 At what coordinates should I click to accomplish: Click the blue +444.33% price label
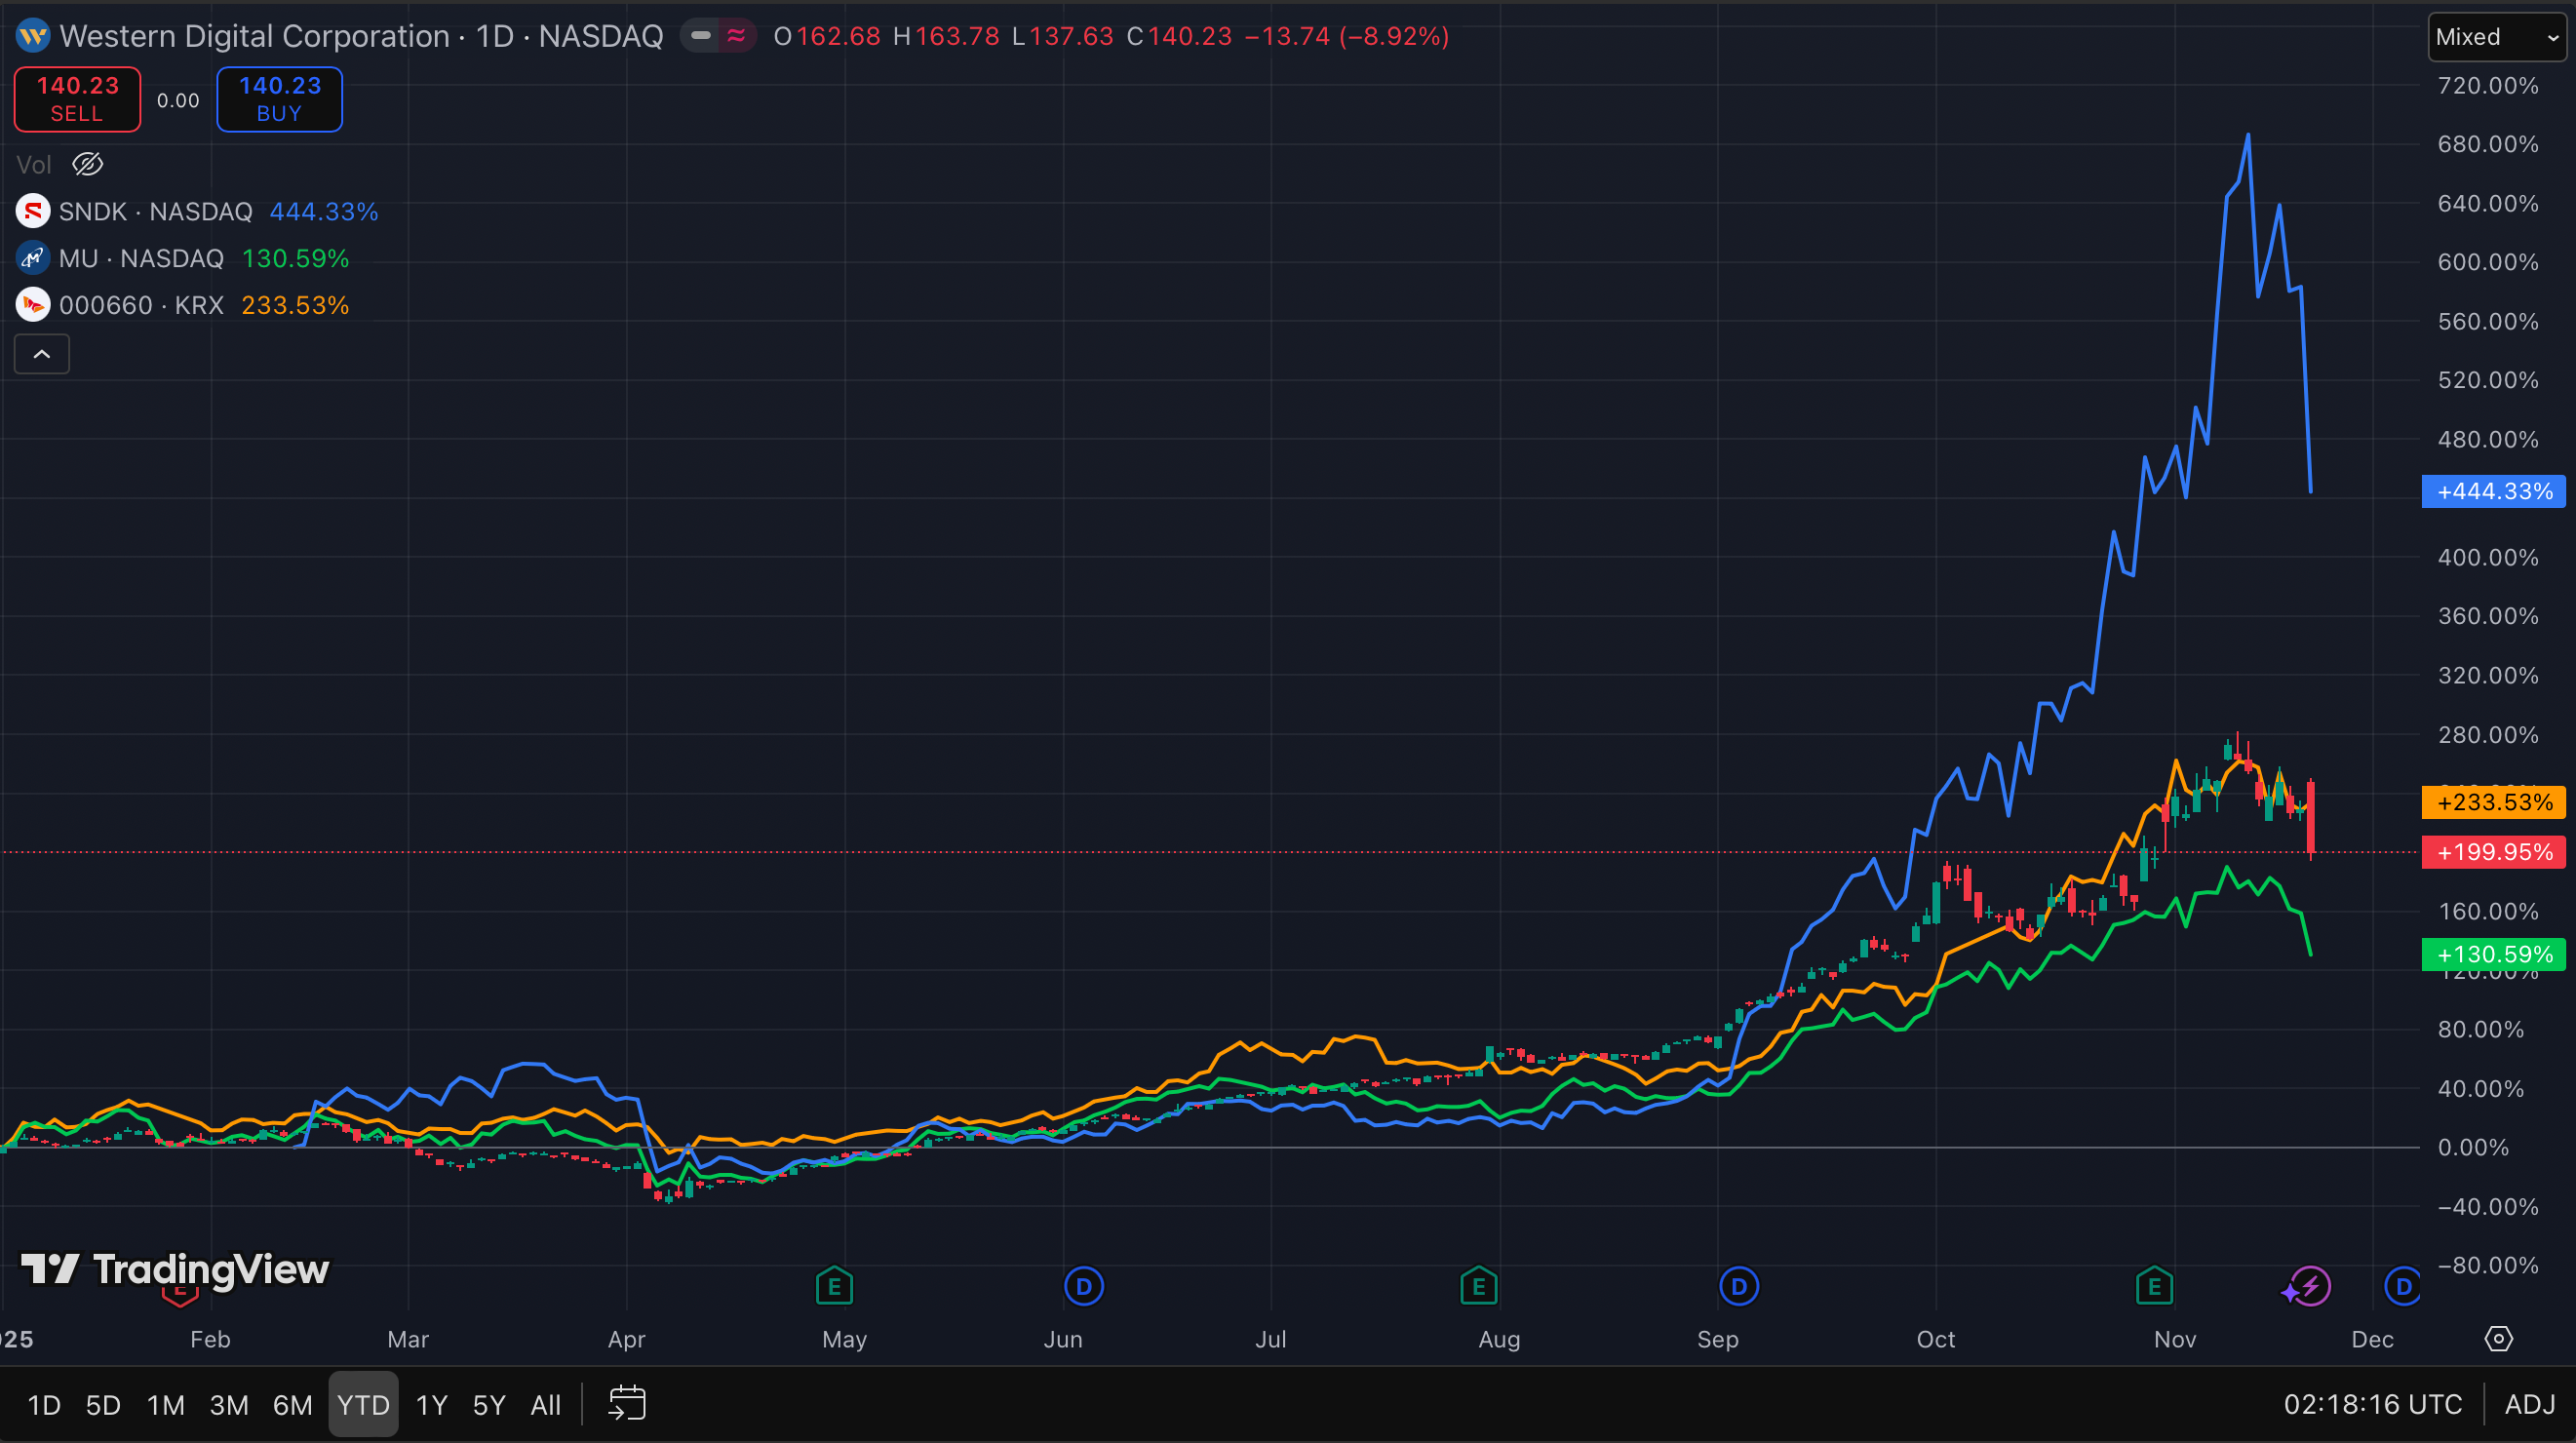click(2493, 491)
